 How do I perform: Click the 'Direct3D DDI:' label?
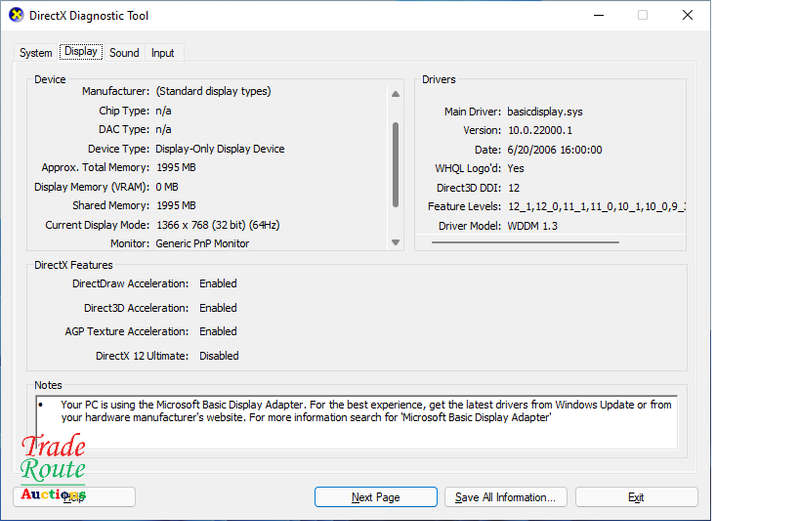(469, 188)
